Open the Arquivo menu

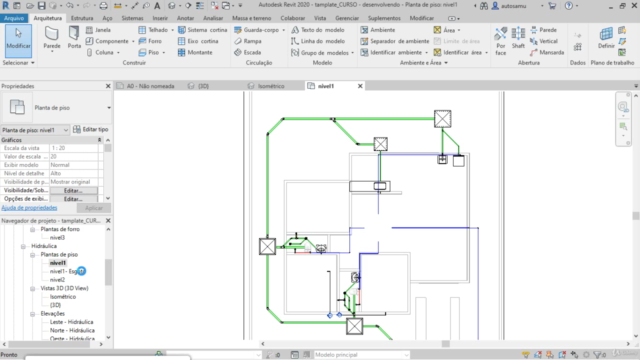tap(14, 18)
